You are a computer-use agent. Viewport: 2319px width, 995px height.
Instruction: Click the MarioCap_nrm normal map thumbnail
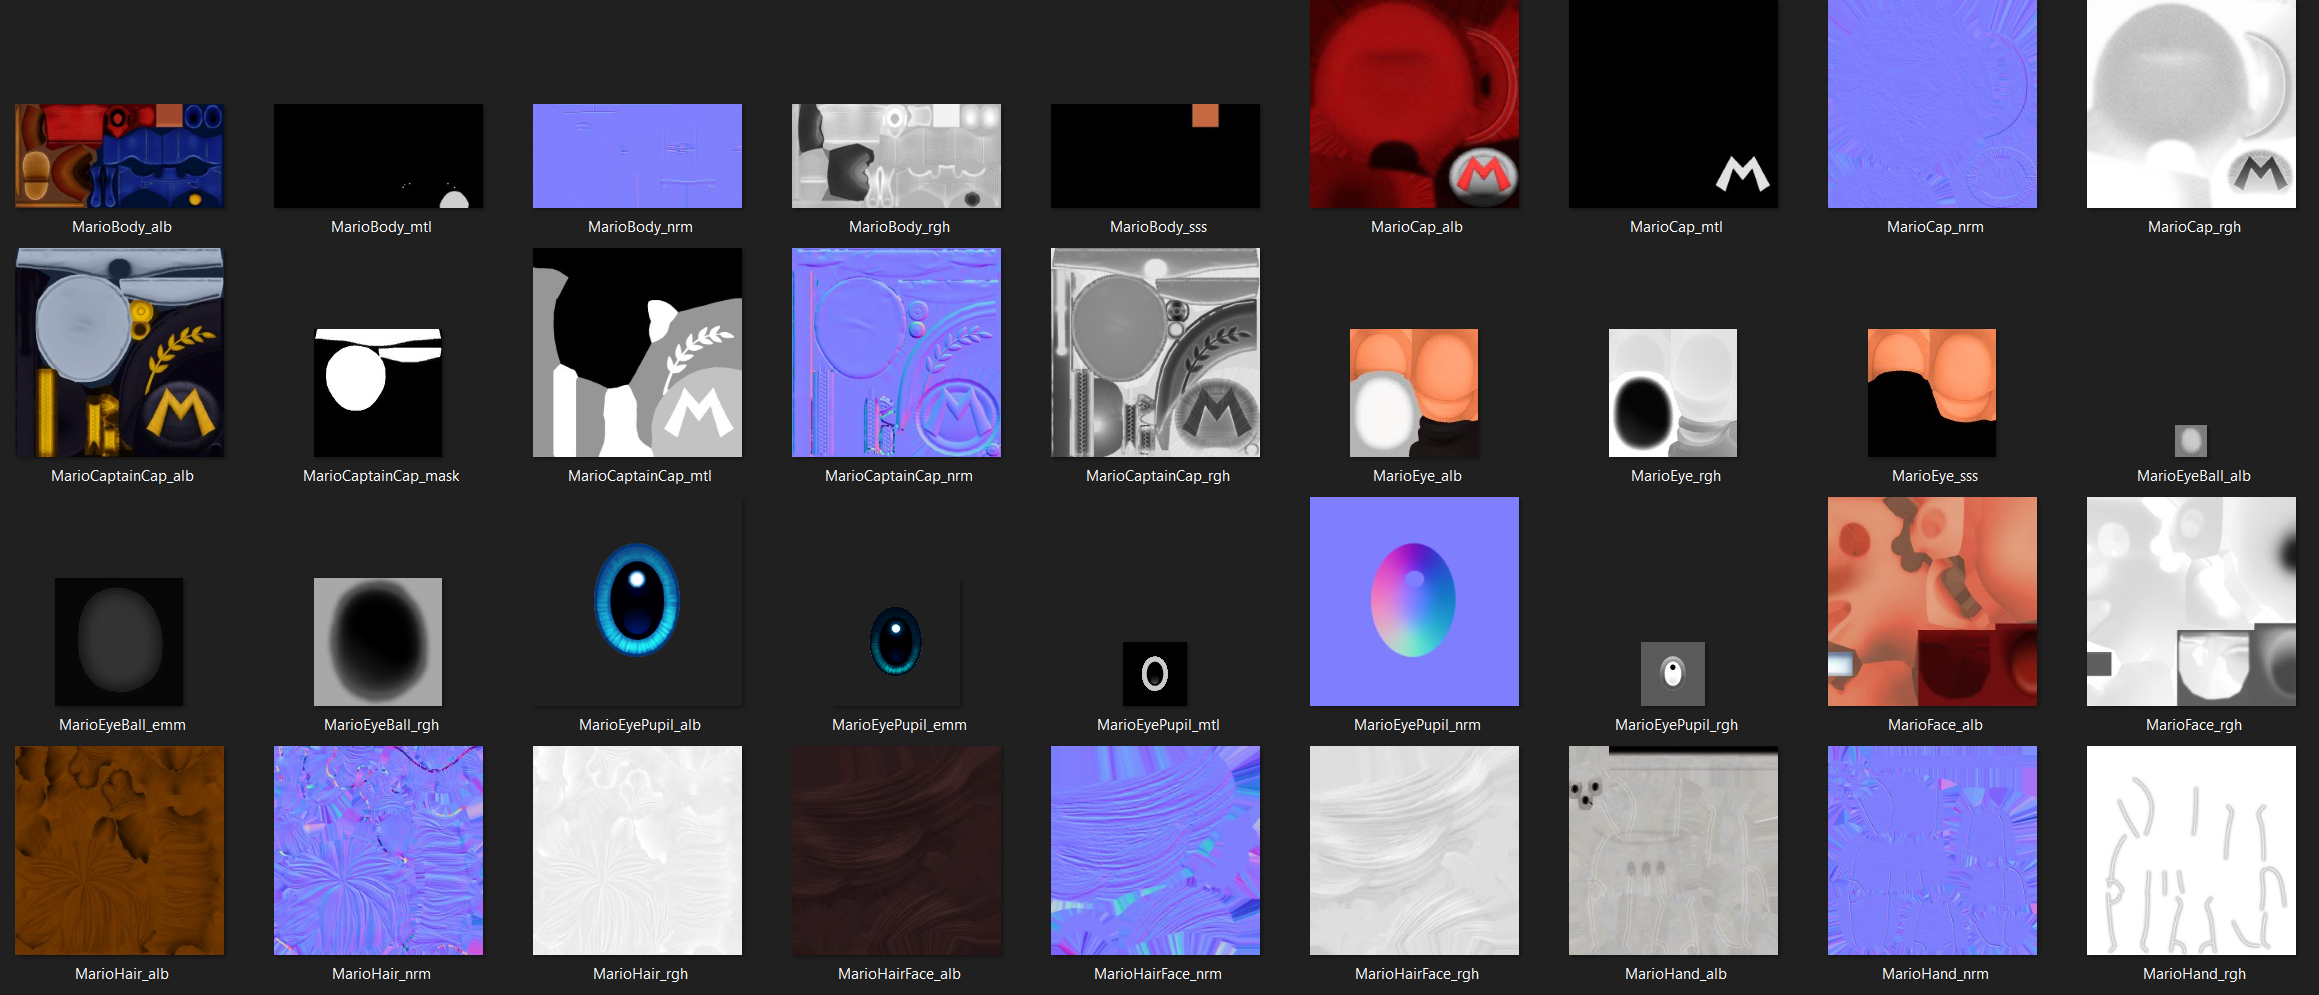(x=1932, y=104)
